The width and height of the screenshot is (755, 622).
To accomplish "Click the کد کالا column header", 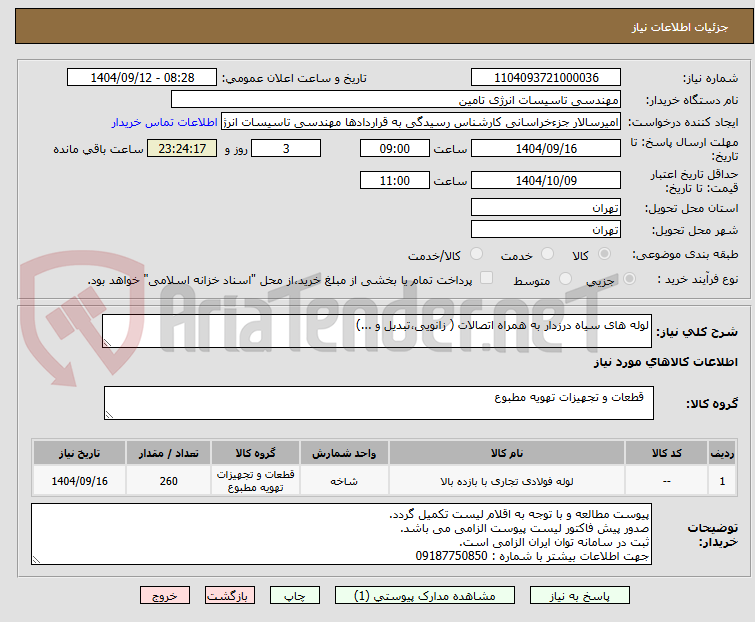I will 666,453.
